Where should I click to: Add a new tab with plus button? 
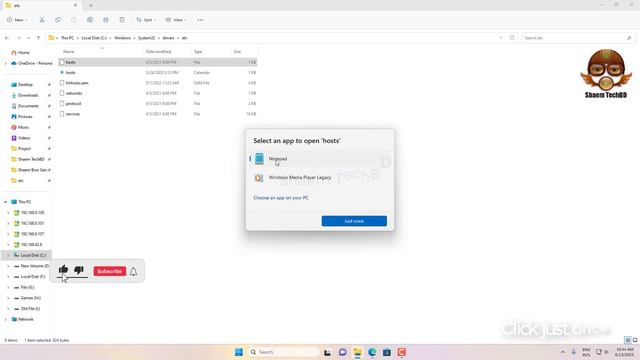click(x=91, y=5)
